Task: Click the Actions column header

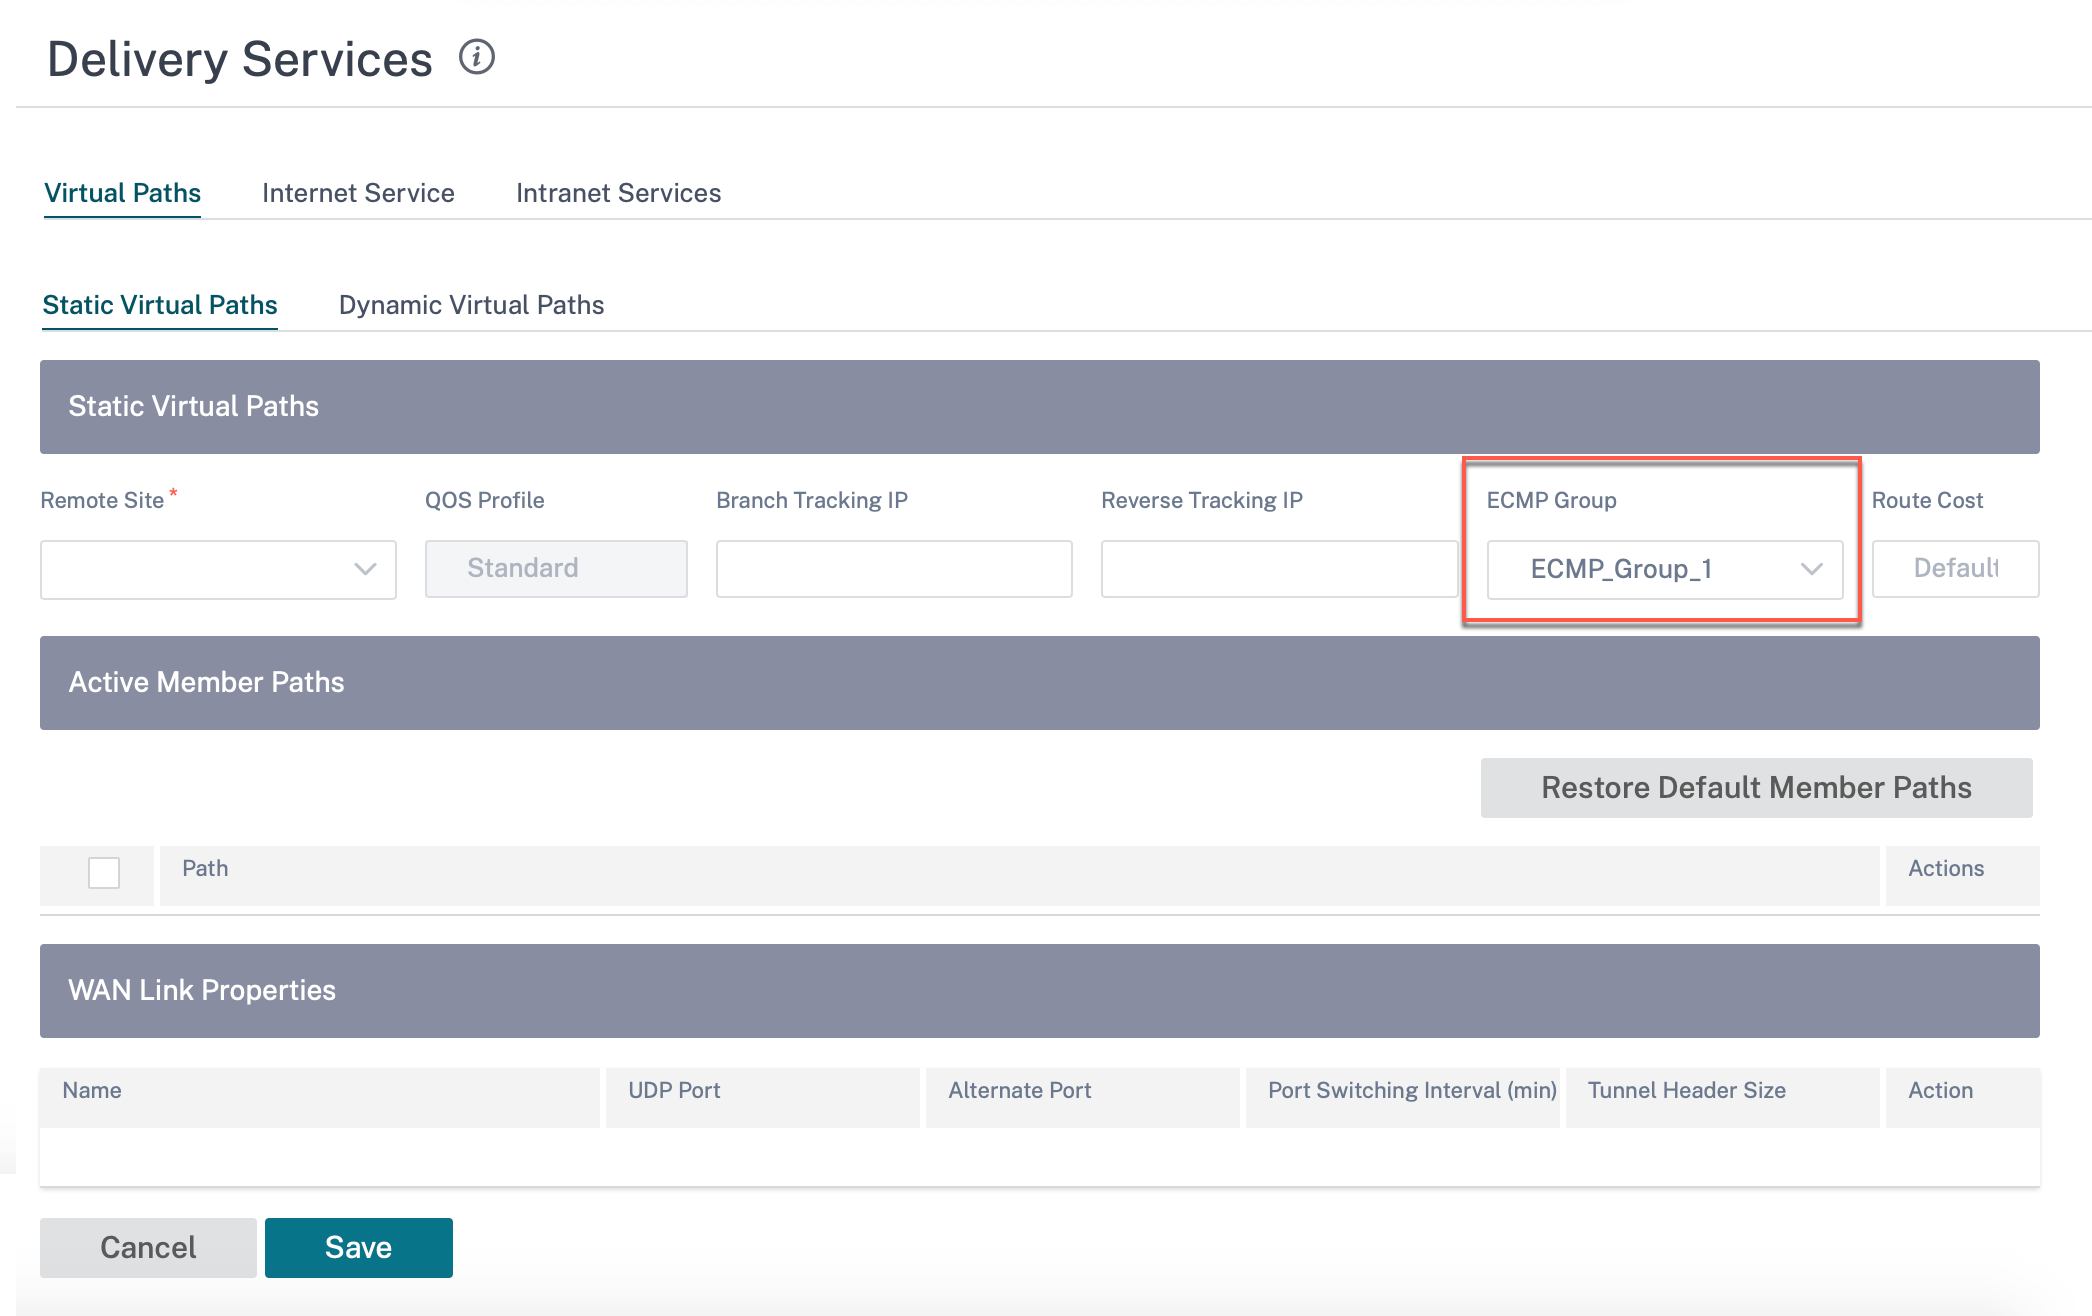Action: 1962,875
